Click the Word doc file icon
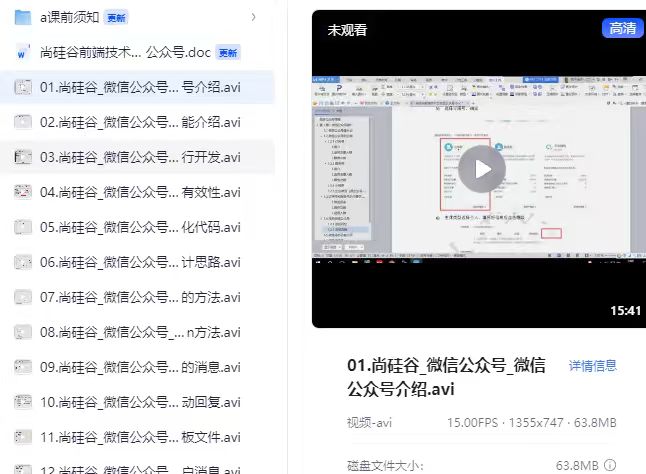The width and height of the screenshot is (646, 474). (x=23, y=52)
